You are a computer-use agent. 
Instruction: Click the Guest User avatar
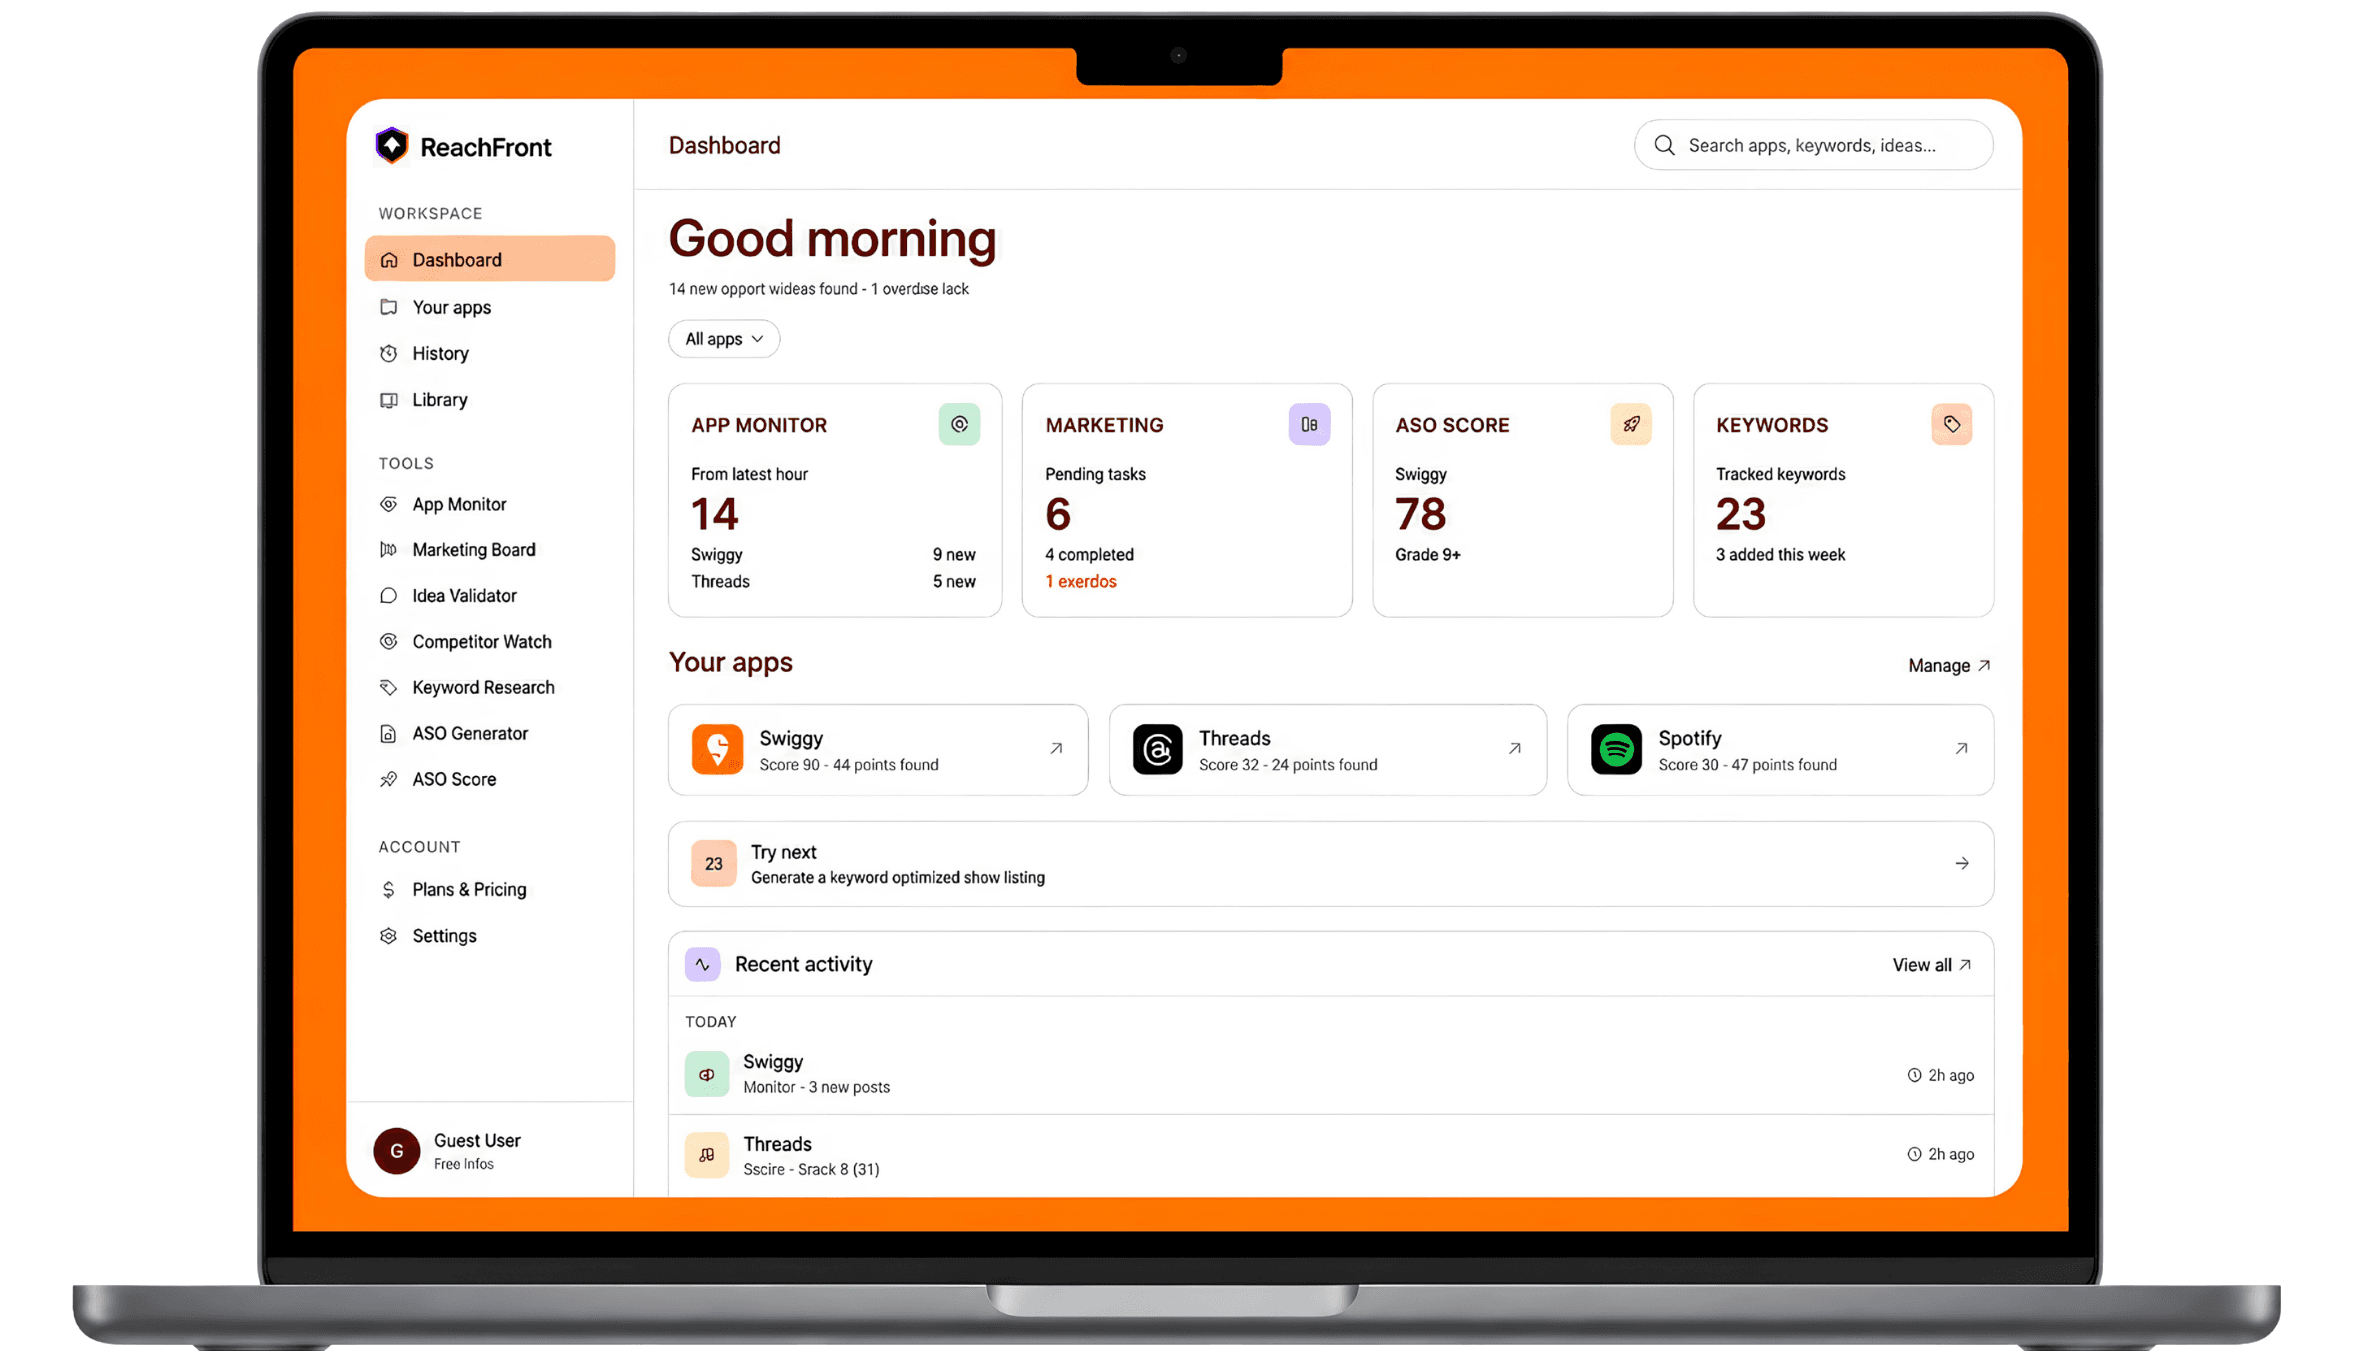[397, 1151]
